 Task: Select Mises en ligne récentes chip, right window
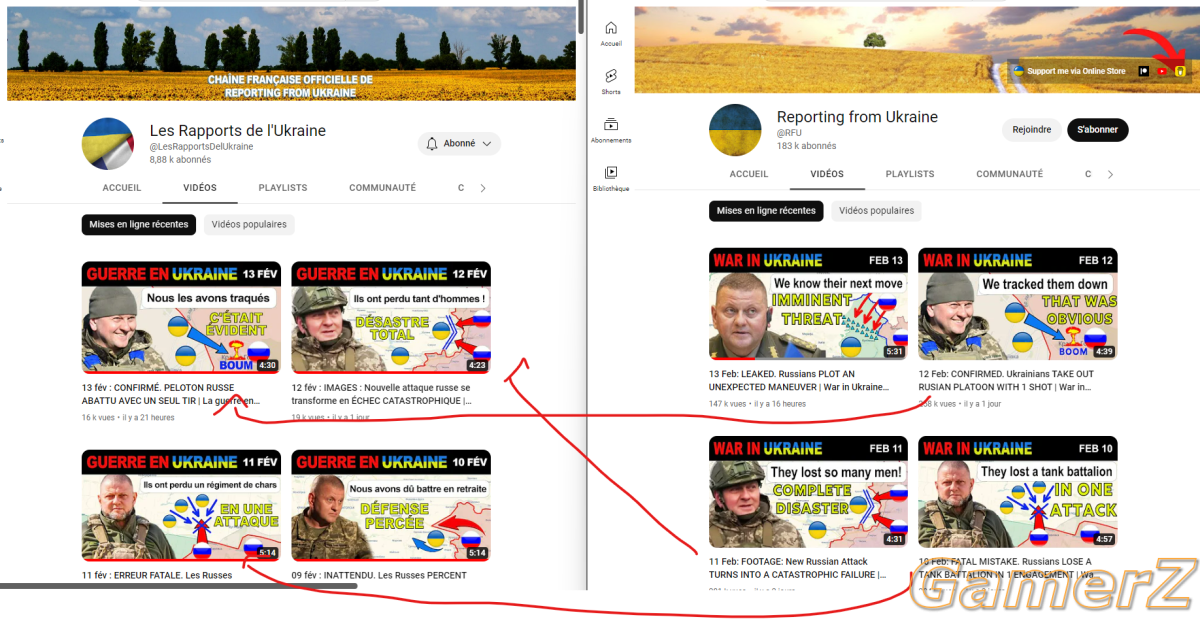pyautogui.click(x=766, y=211)
